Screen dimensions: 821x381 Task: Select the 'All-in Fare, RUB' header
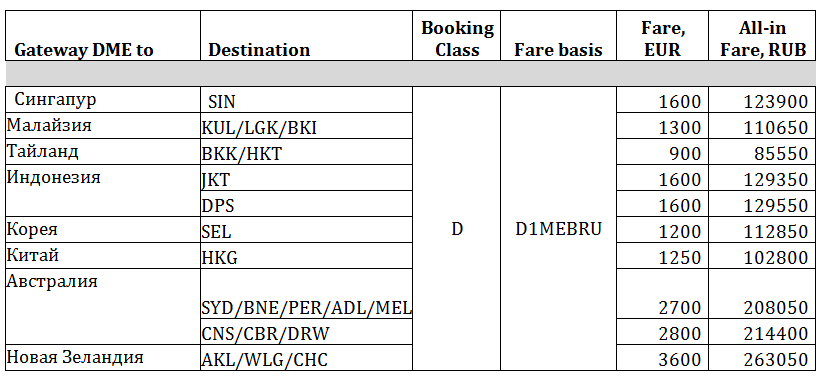pyautogui.click(x=762, y=36)
